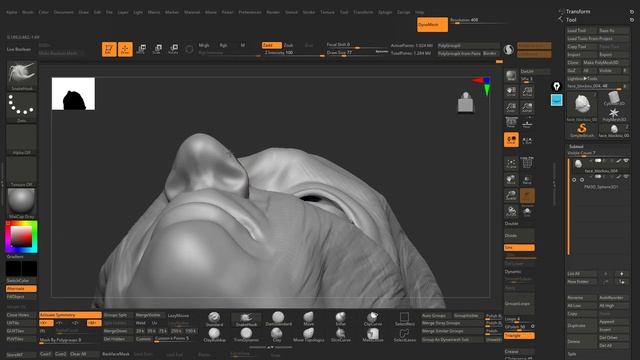The image size is (640, 360).
Task: Click the Load Tool button
Action: (x=582, y=31)
